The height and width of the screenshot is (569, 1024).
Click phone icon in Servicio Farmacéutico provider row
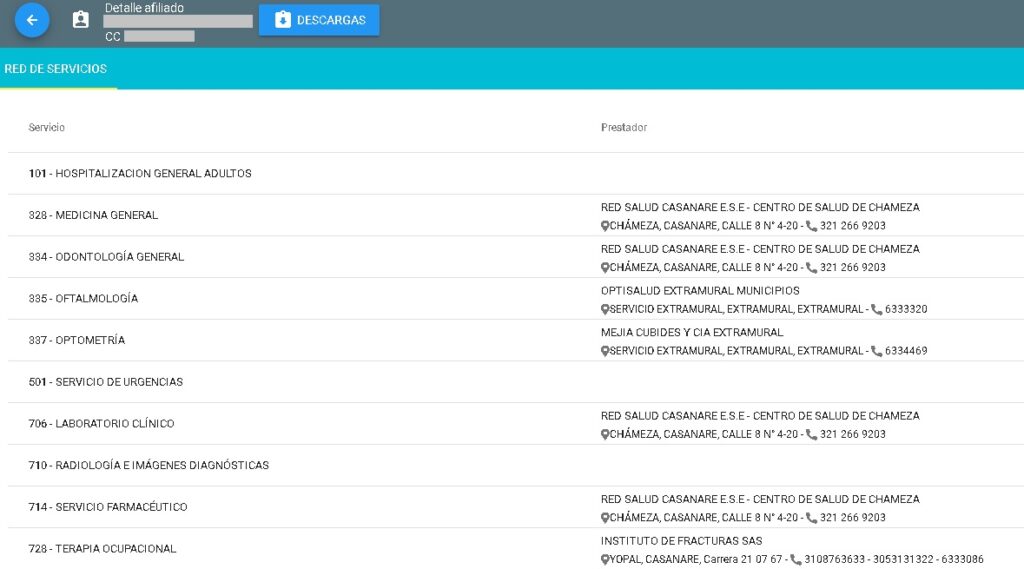811,518
